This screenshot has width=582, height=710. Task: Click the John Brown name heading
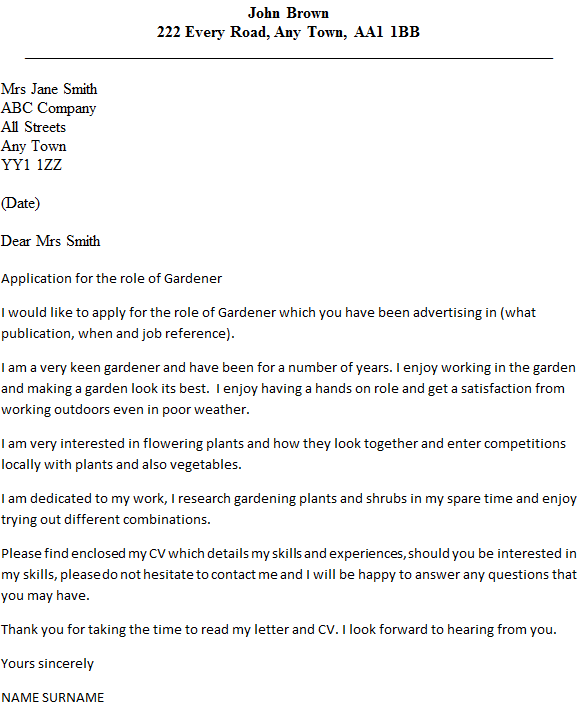click(x=288, y=13)
